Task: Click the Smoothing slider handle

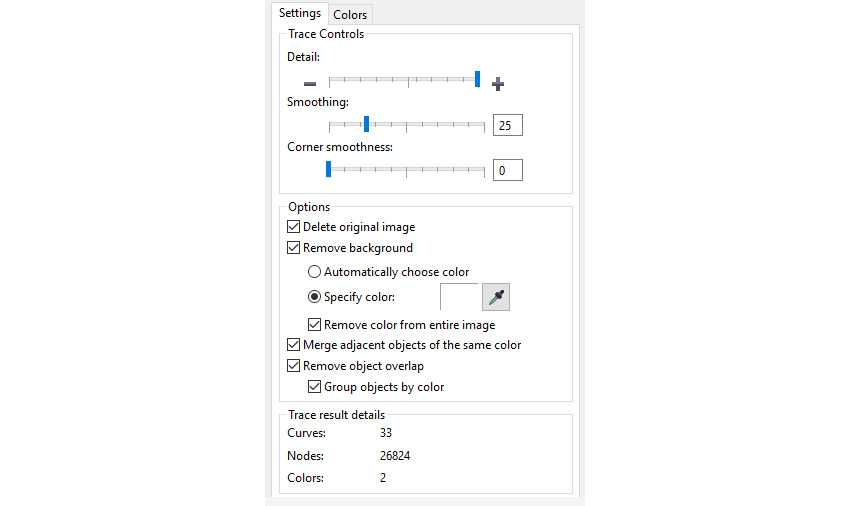Action: (367, 124)
